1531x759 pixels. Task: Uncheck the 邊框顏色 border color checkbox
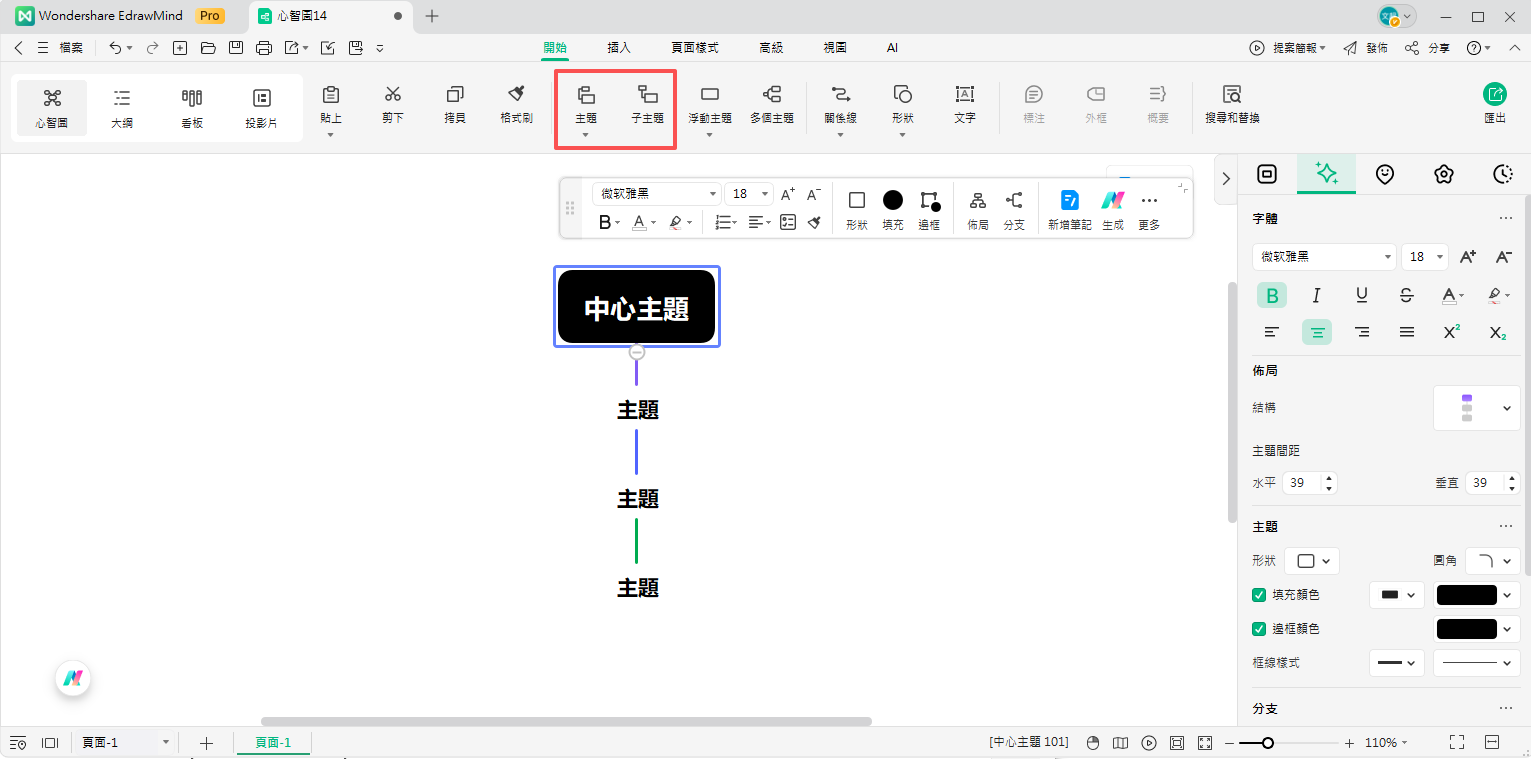tap(1259, 628)
